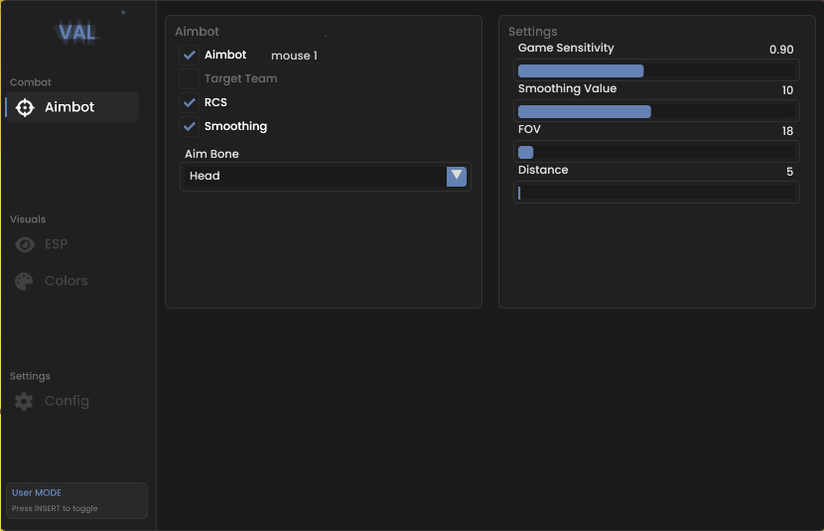Disable the RCS checkbox

(x=189, y=103)
